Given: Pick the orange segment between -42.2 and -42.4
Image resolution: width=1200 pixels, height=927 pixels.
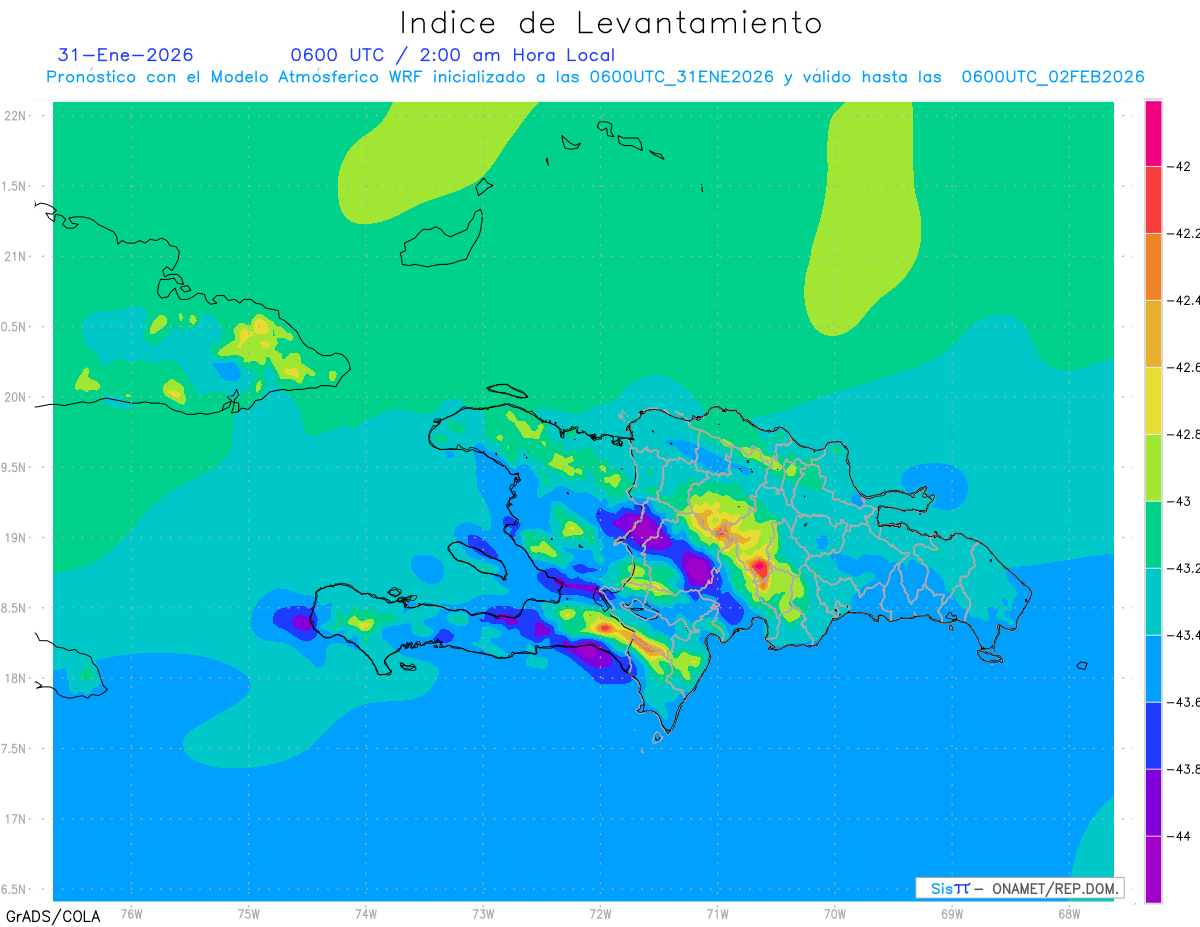Looking at the screenshot, I should (x=1153, y=267).
